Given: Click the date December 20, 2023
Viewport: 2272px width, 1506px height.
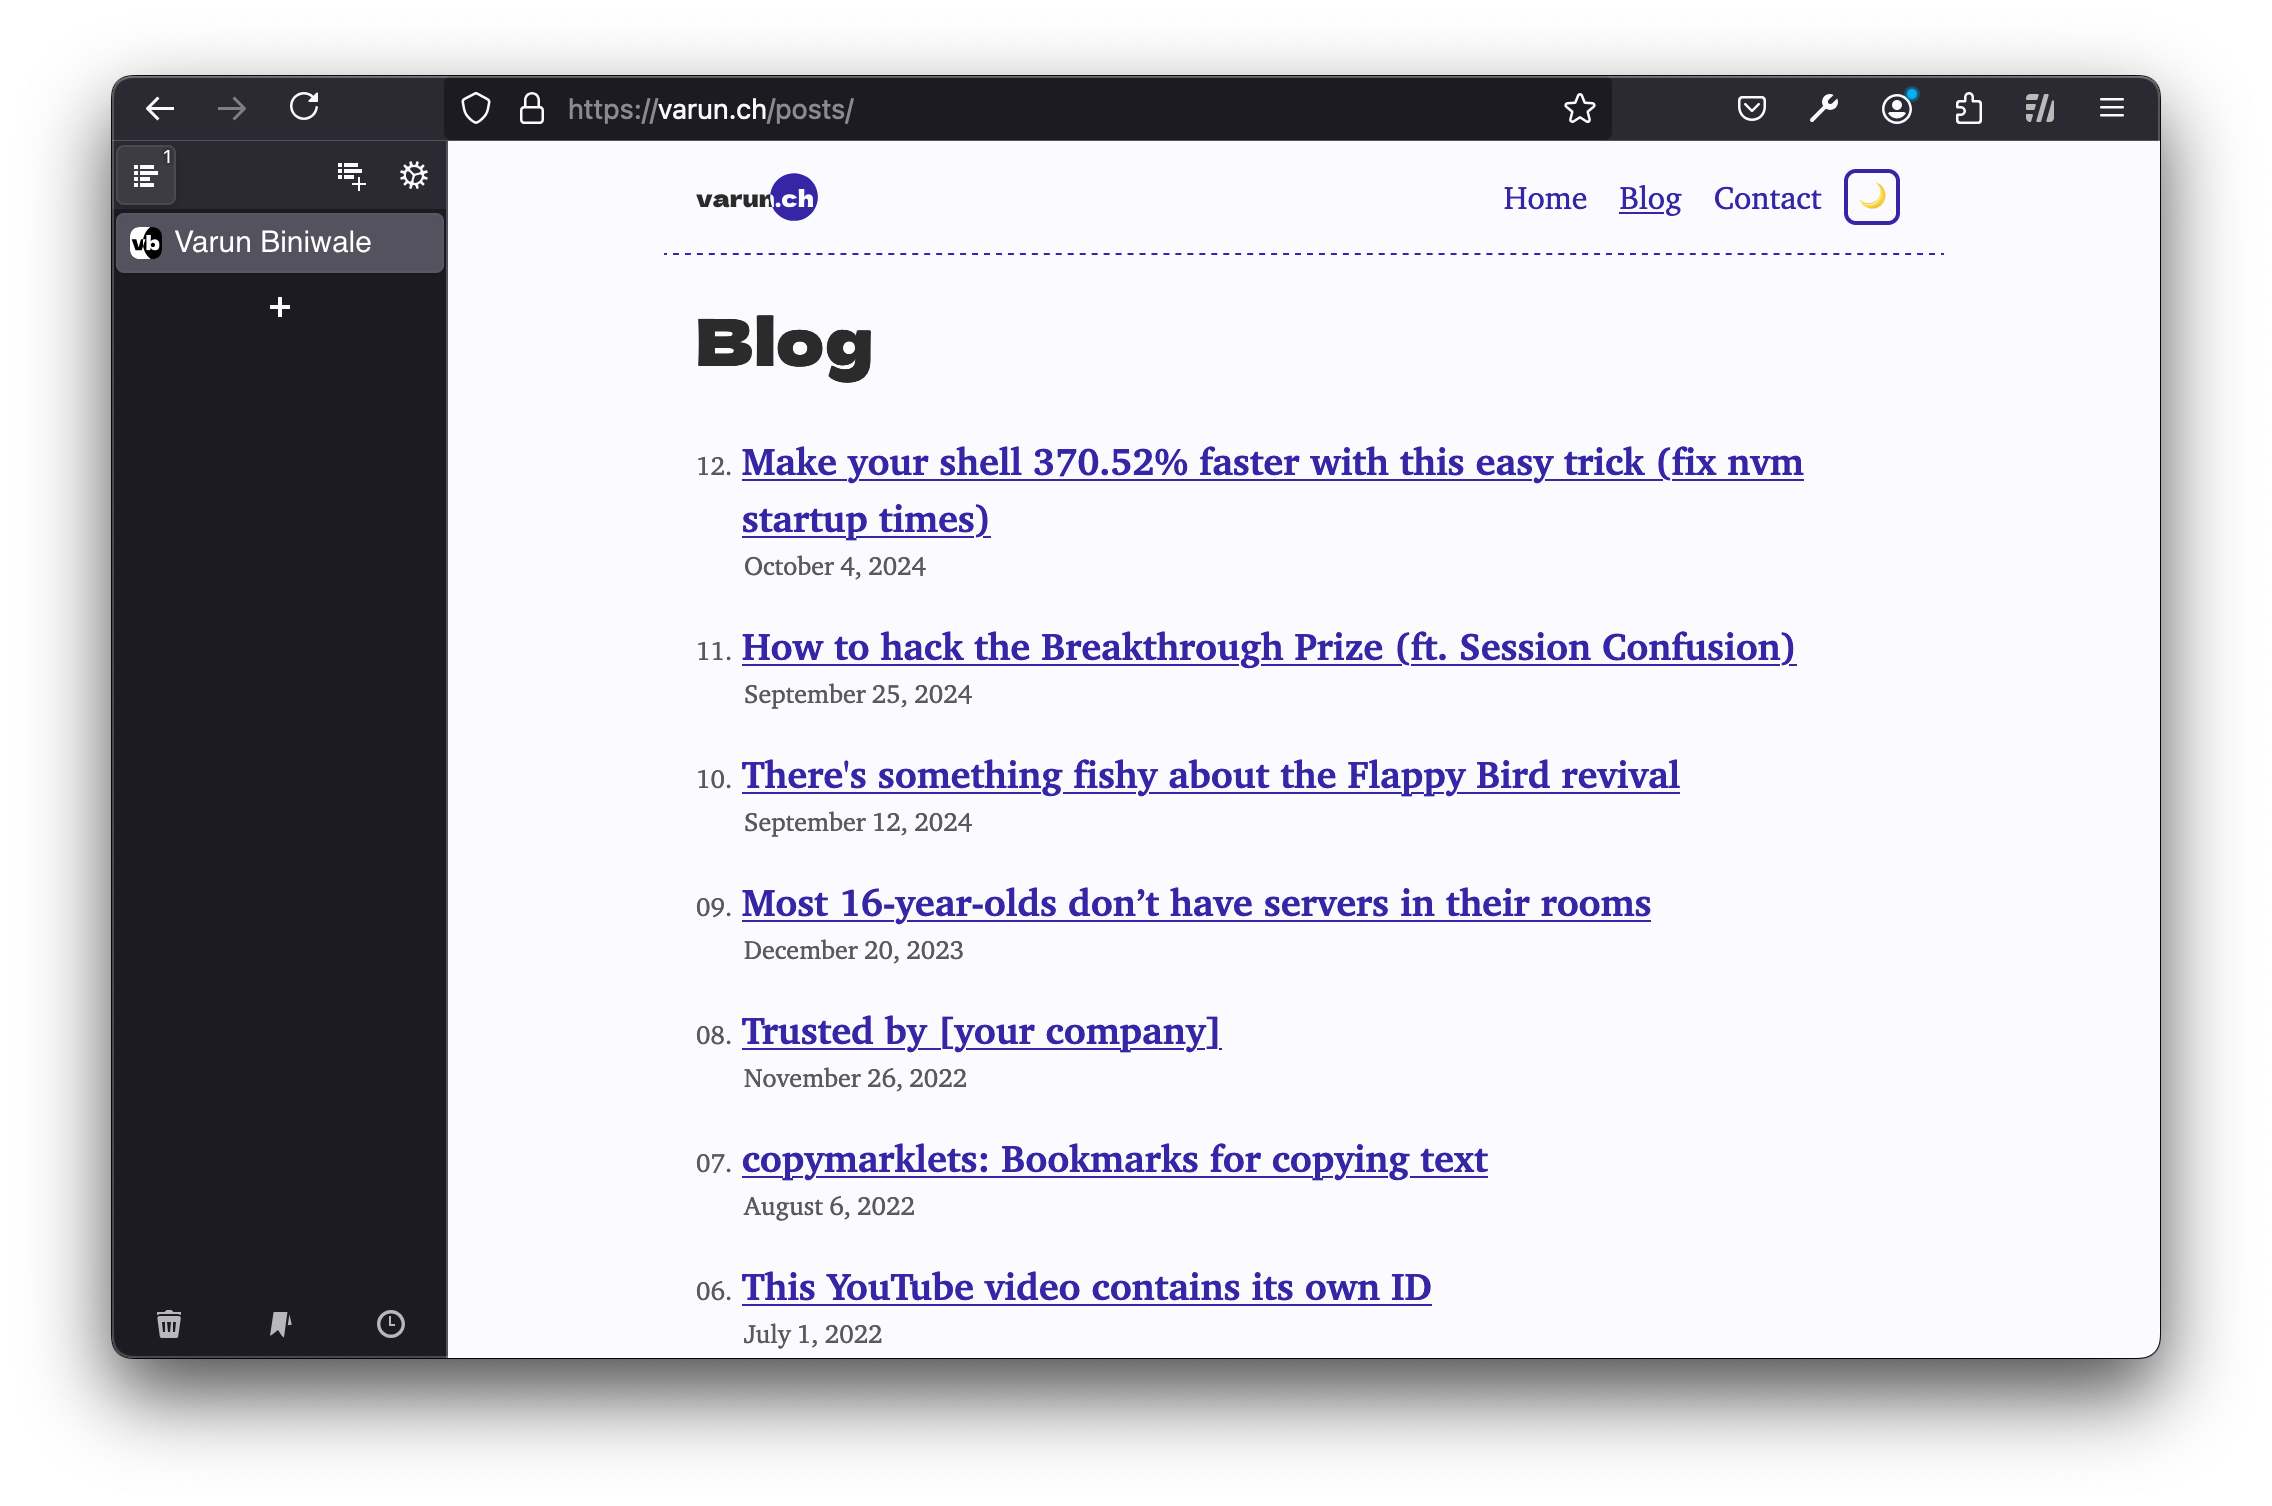Looking at the screenshot, I should pos(853,950).
